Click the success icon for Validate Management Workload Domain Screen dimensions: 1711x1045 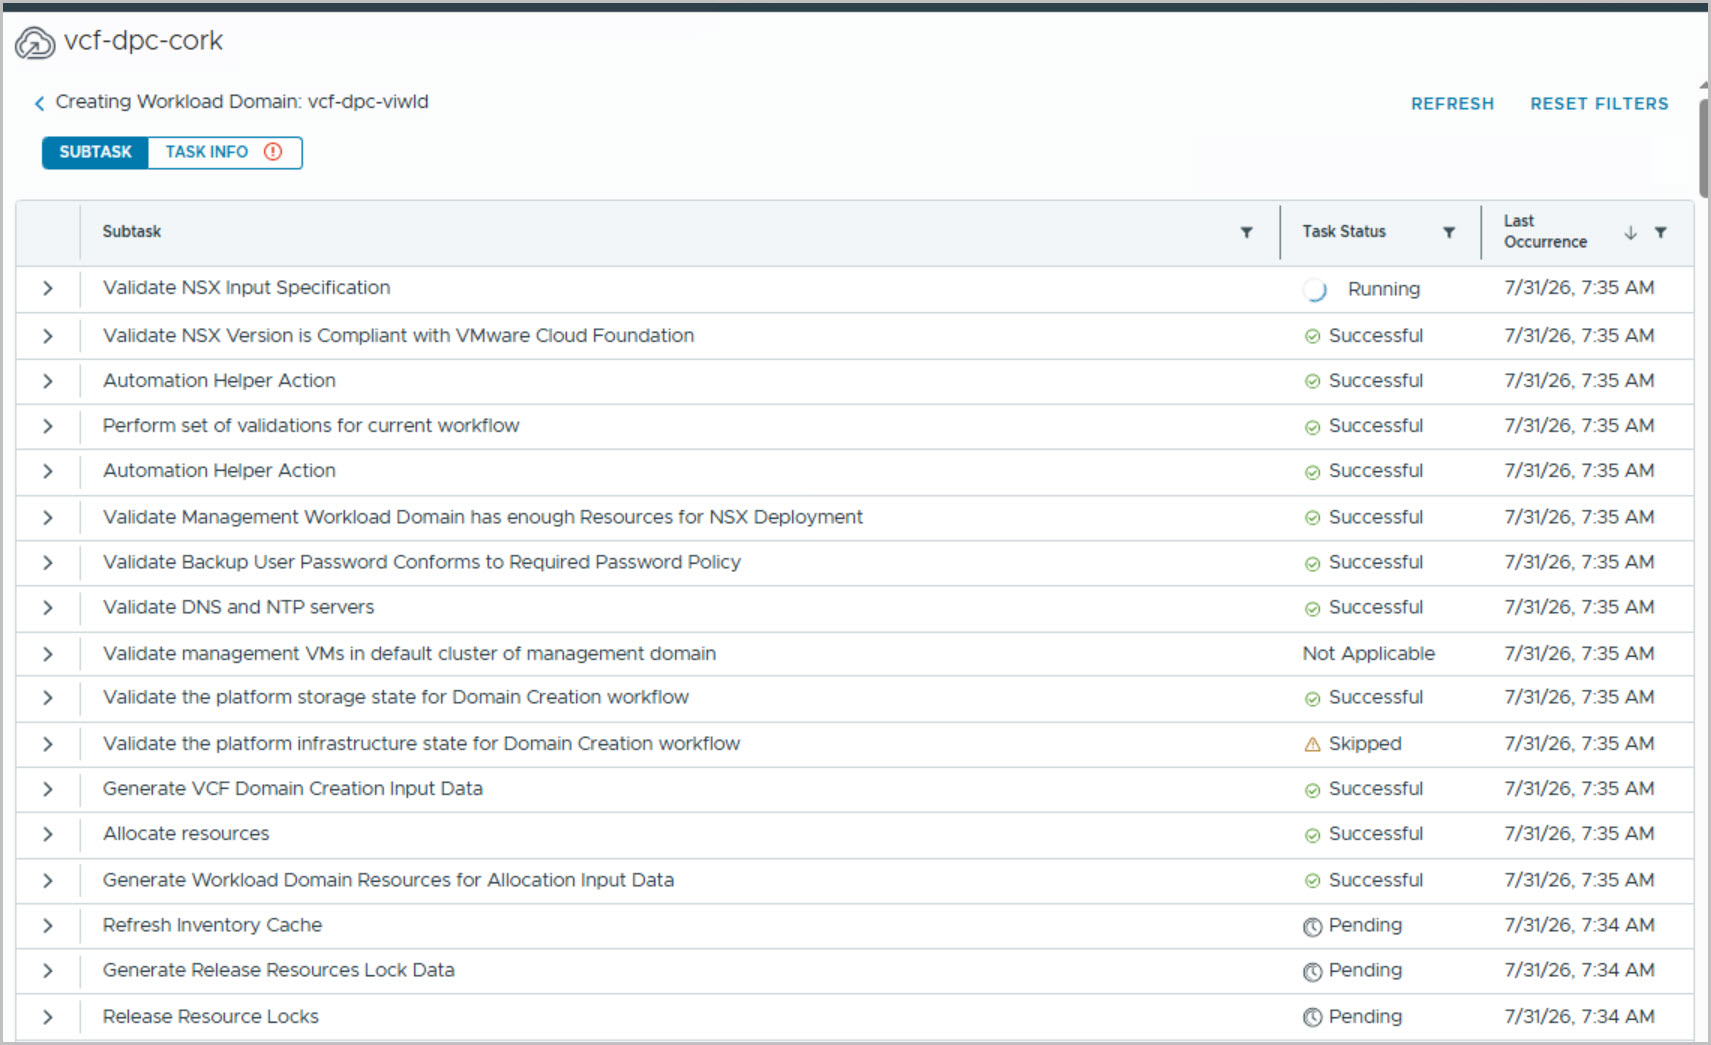1312,518
